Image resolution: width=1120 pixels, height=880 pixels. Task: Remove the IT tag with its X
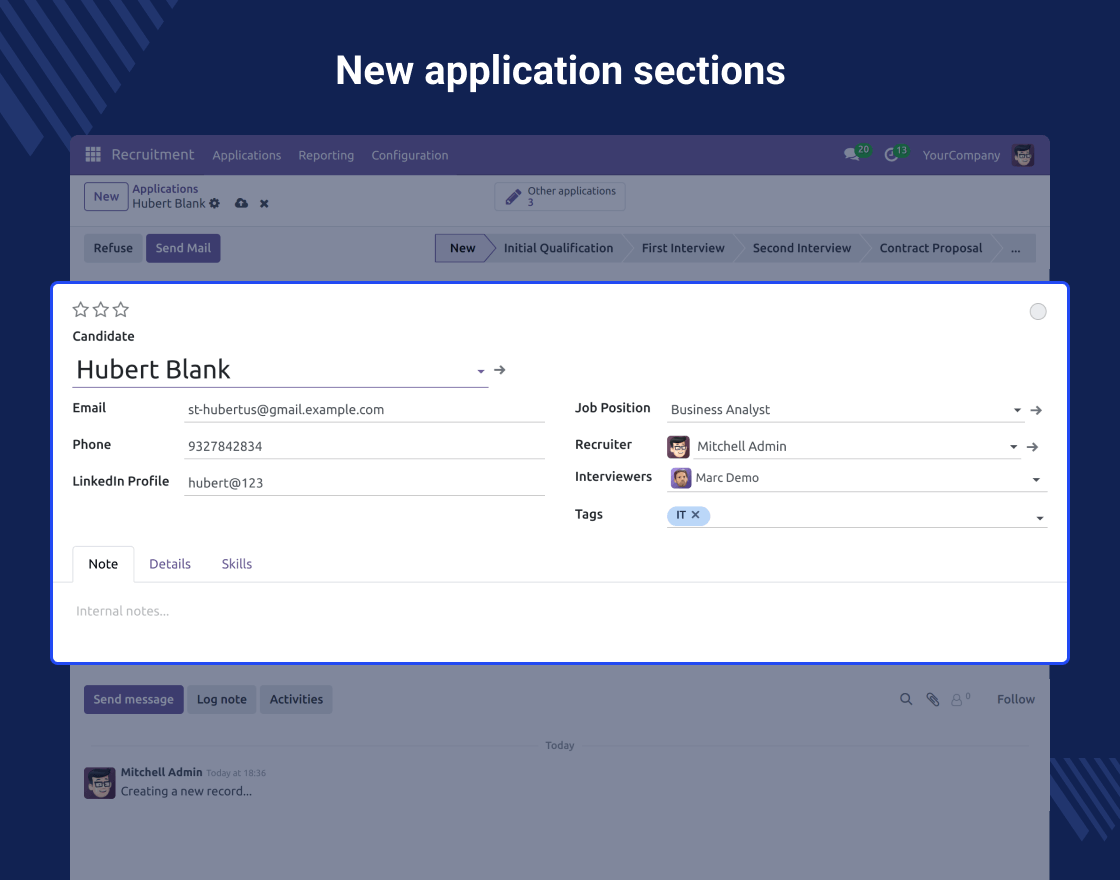(x=696, y=514)
